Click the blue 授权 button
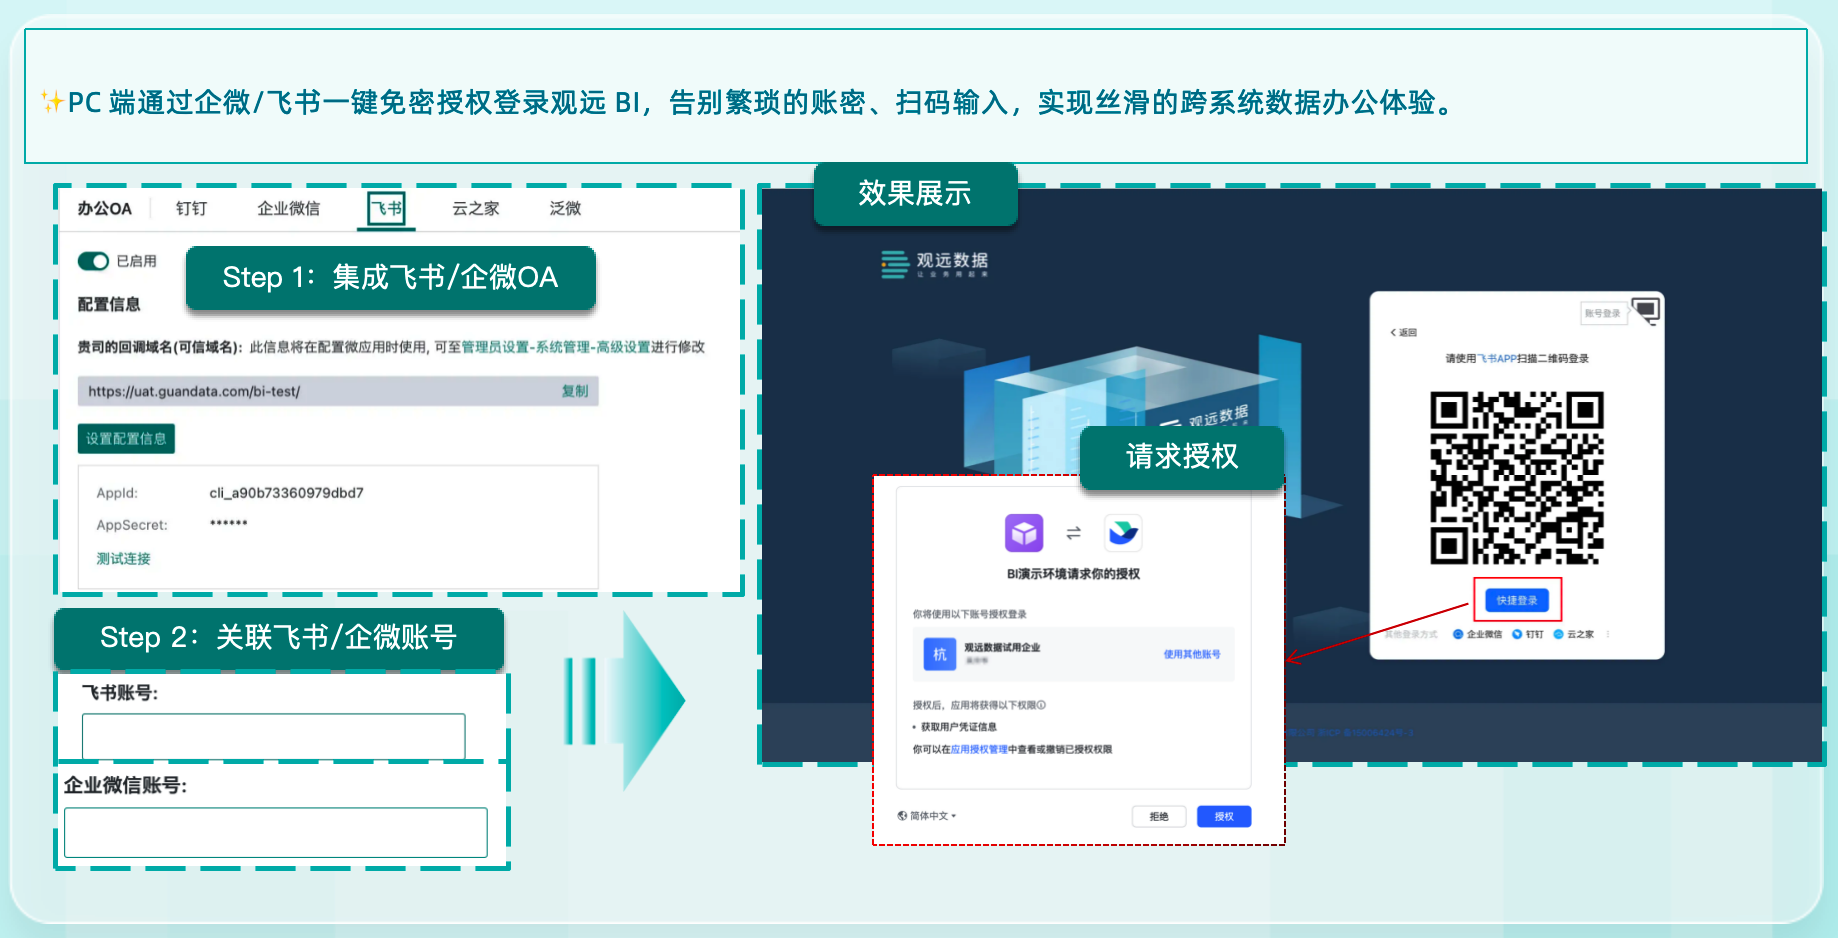Viewport: 1838px width, 938px height. coord(1224,816)
